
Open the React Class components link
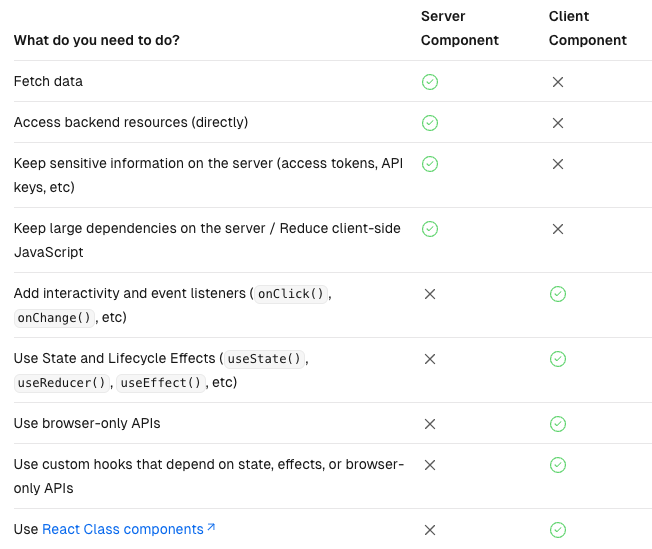click(122, 529)
